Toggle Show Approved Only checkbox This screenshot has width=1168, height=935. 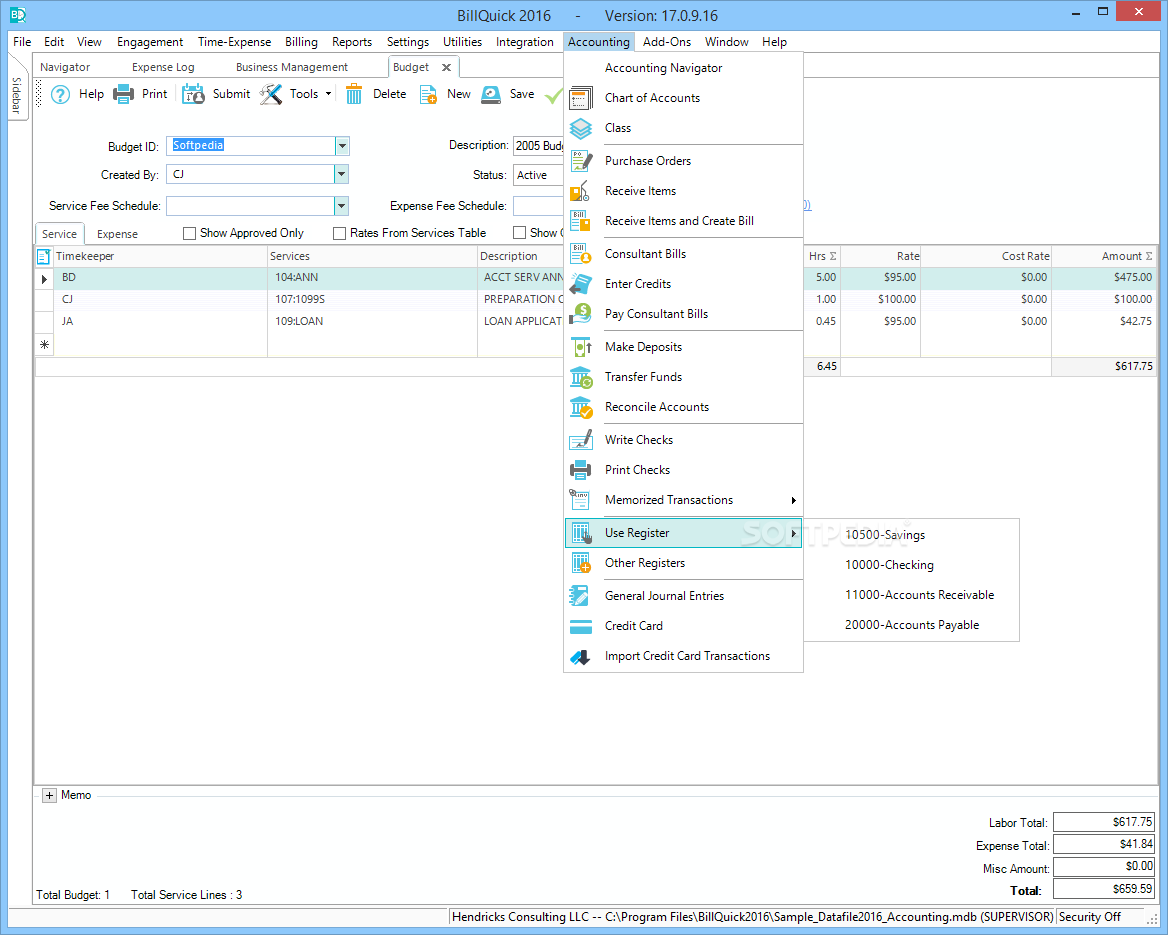click(189, 233)
